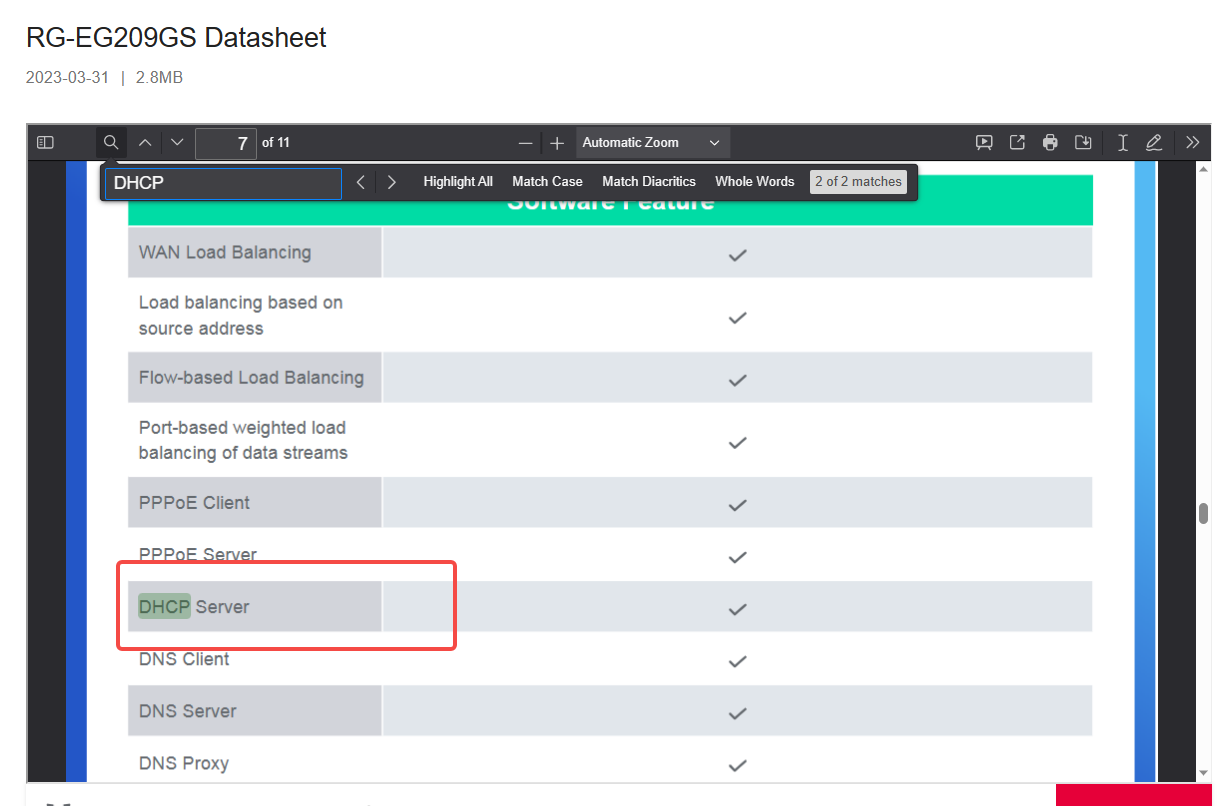The width and height of the screenshot is (1224, 806).
Task: Click the date '2023-03-31'
Action: pos(67,78)
